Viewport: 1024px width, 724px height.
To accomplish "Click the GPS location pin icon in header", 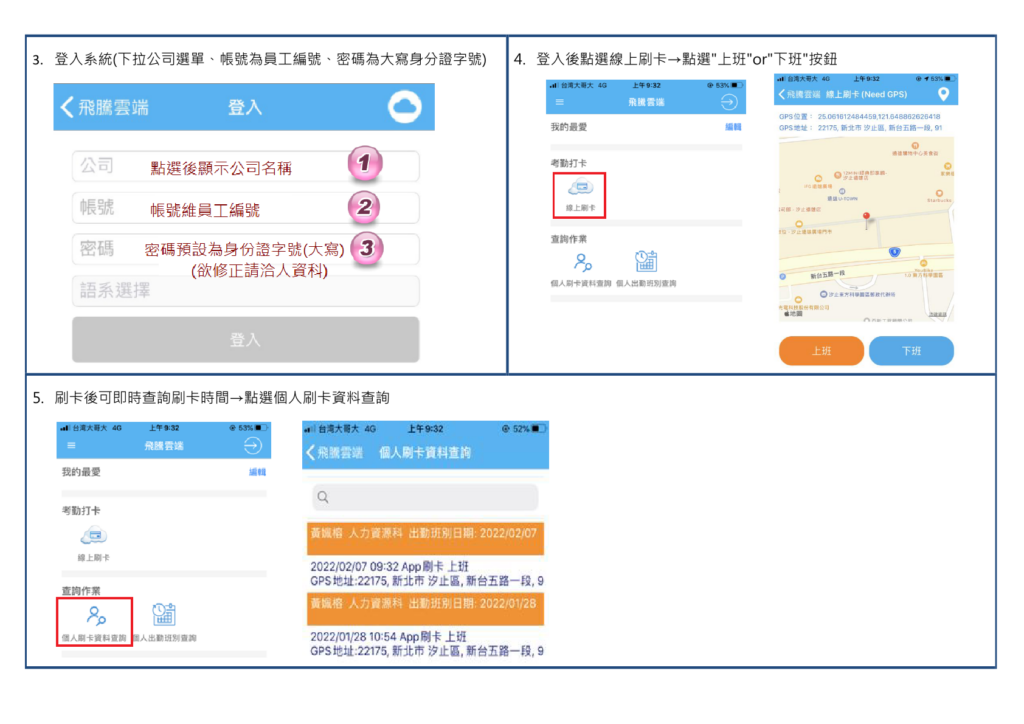I will (x=942, y=94).
